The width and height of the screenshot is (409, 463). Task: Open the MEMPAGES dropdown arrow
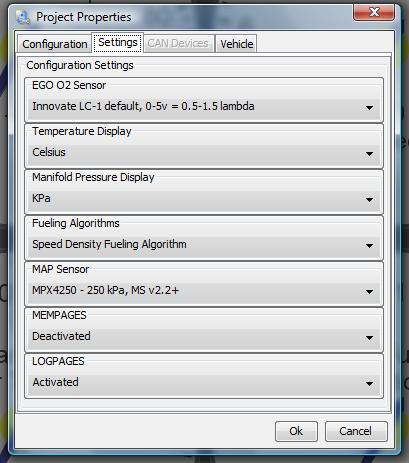coord(369,338)
